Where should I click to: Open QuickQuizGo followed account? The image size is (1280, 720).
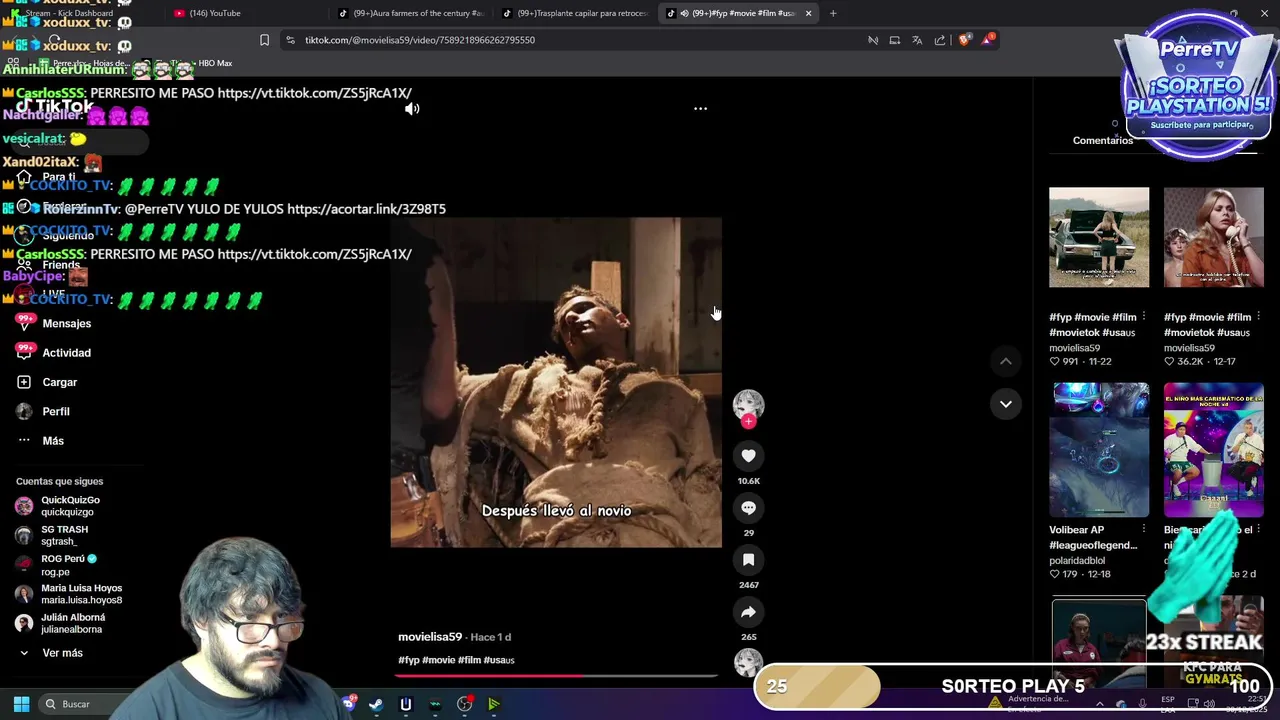pos(70,506)
